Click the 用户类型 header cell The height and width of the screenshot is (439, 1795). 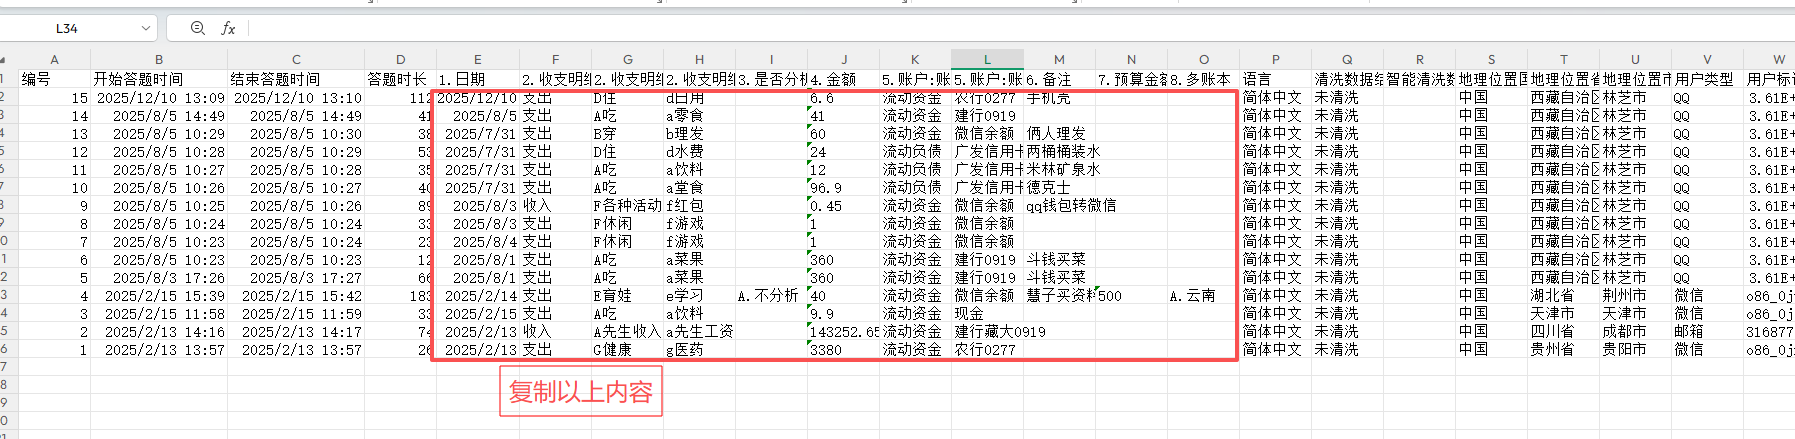click(x=1707, y=79)
